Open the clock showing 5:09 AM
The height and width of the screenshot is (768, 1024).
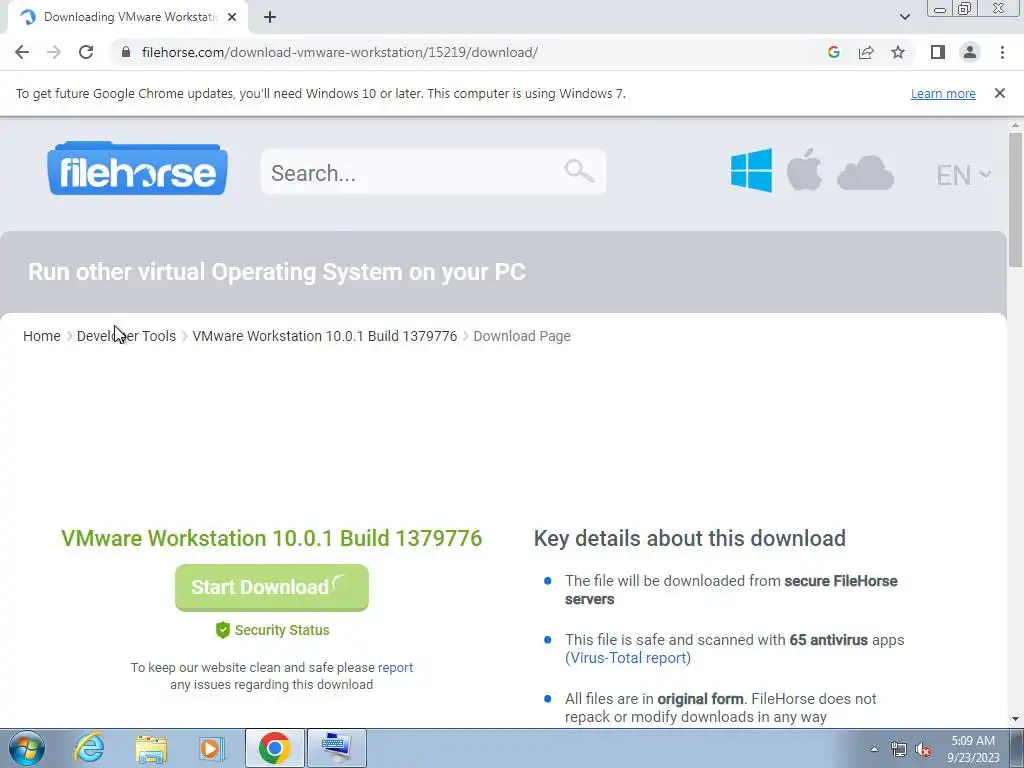[973, 749]
